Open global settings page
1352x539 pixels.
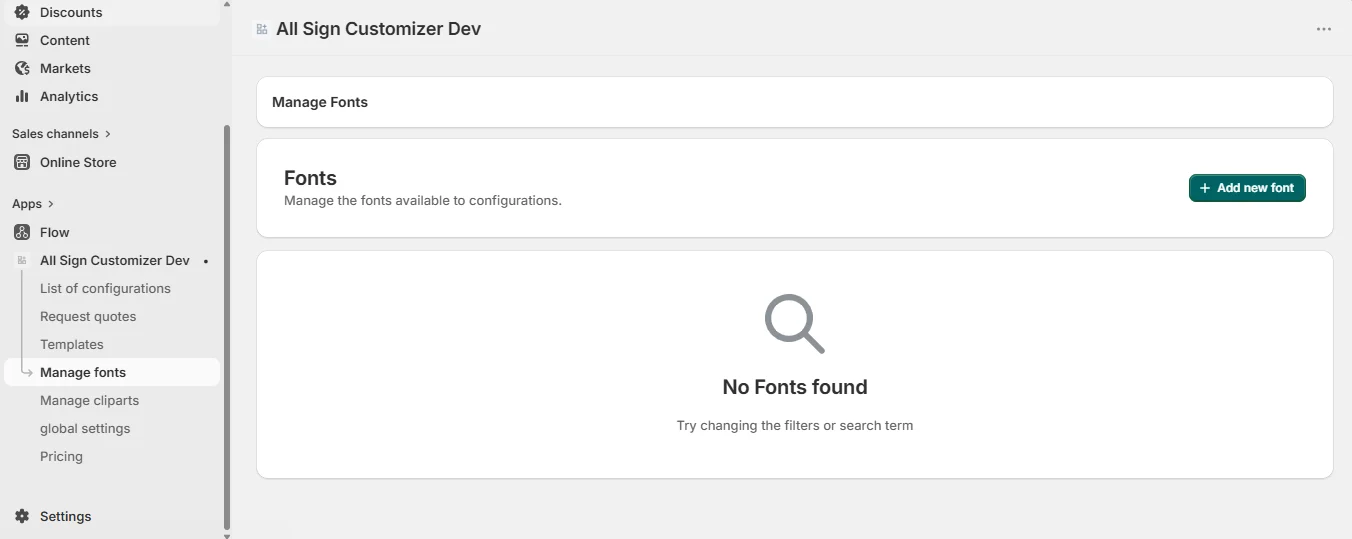(85, 428)
